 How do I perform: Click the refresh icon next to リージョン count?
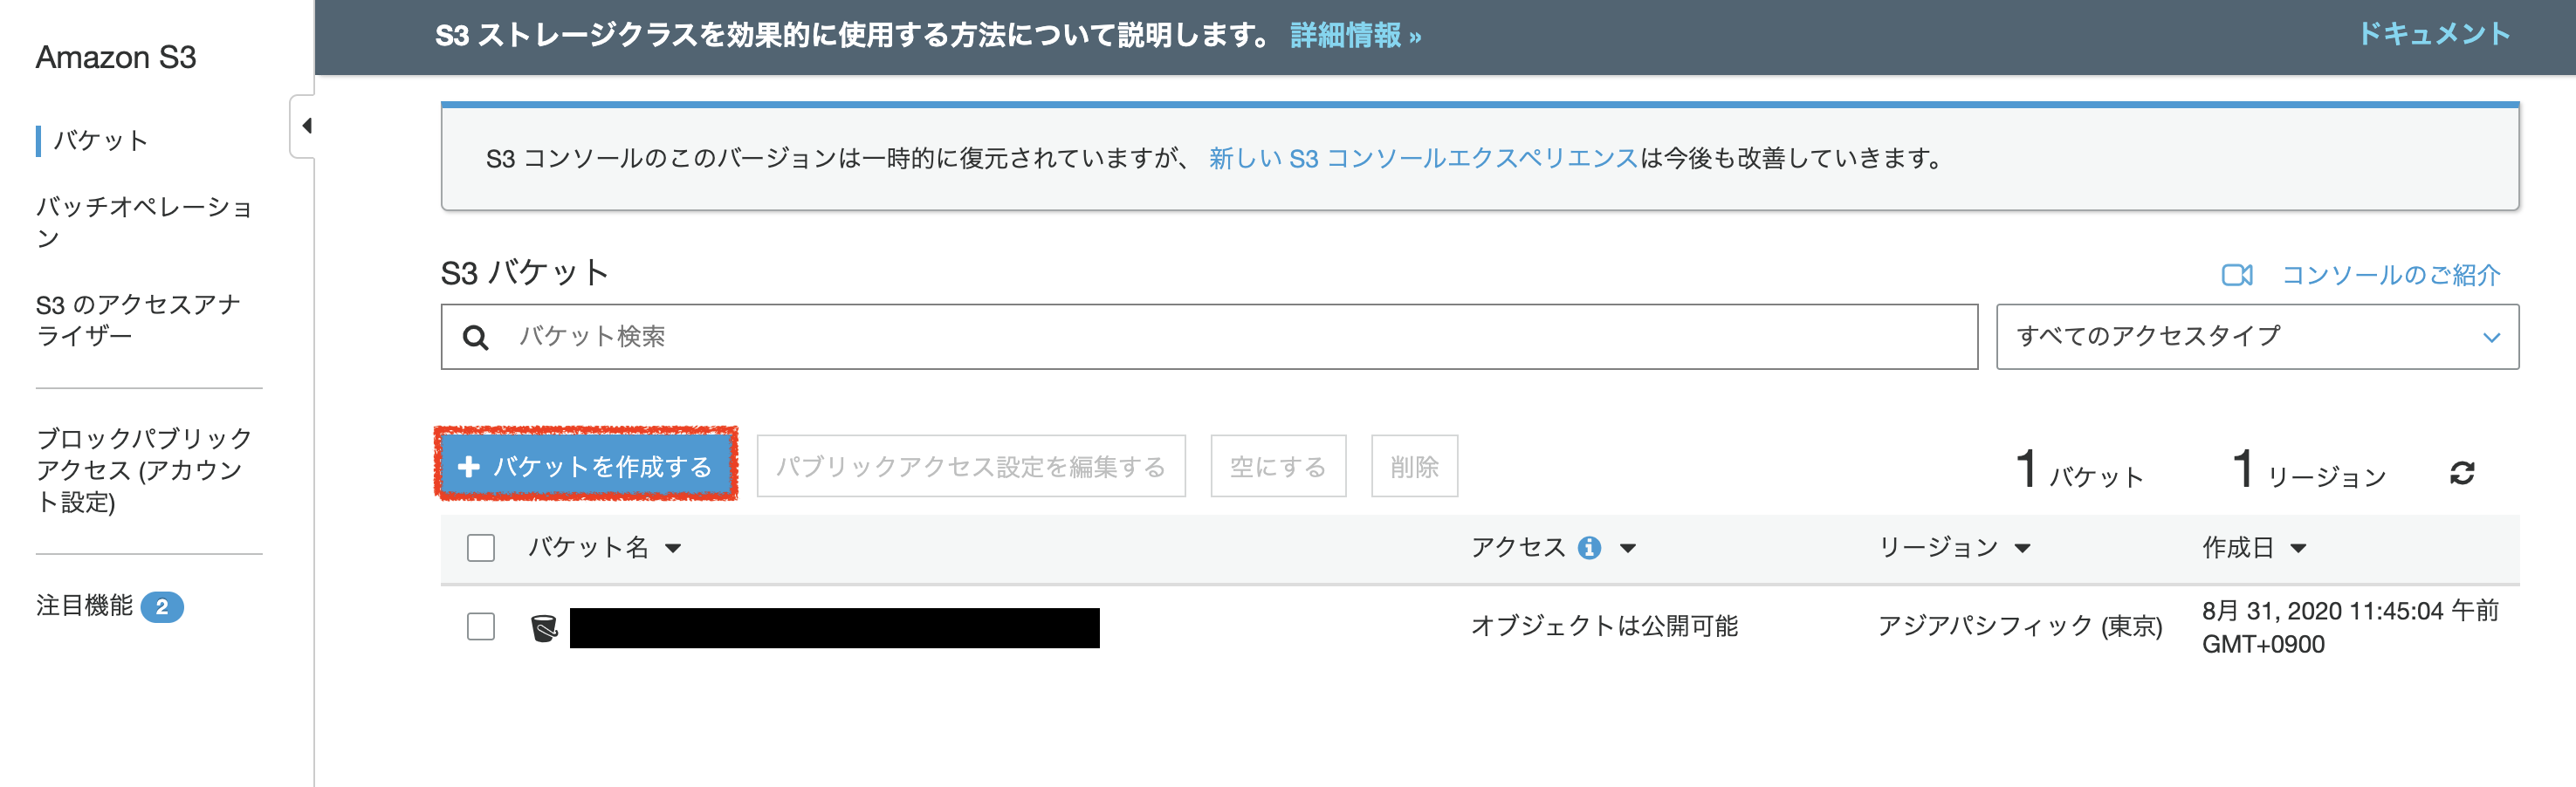[2462, 472]
